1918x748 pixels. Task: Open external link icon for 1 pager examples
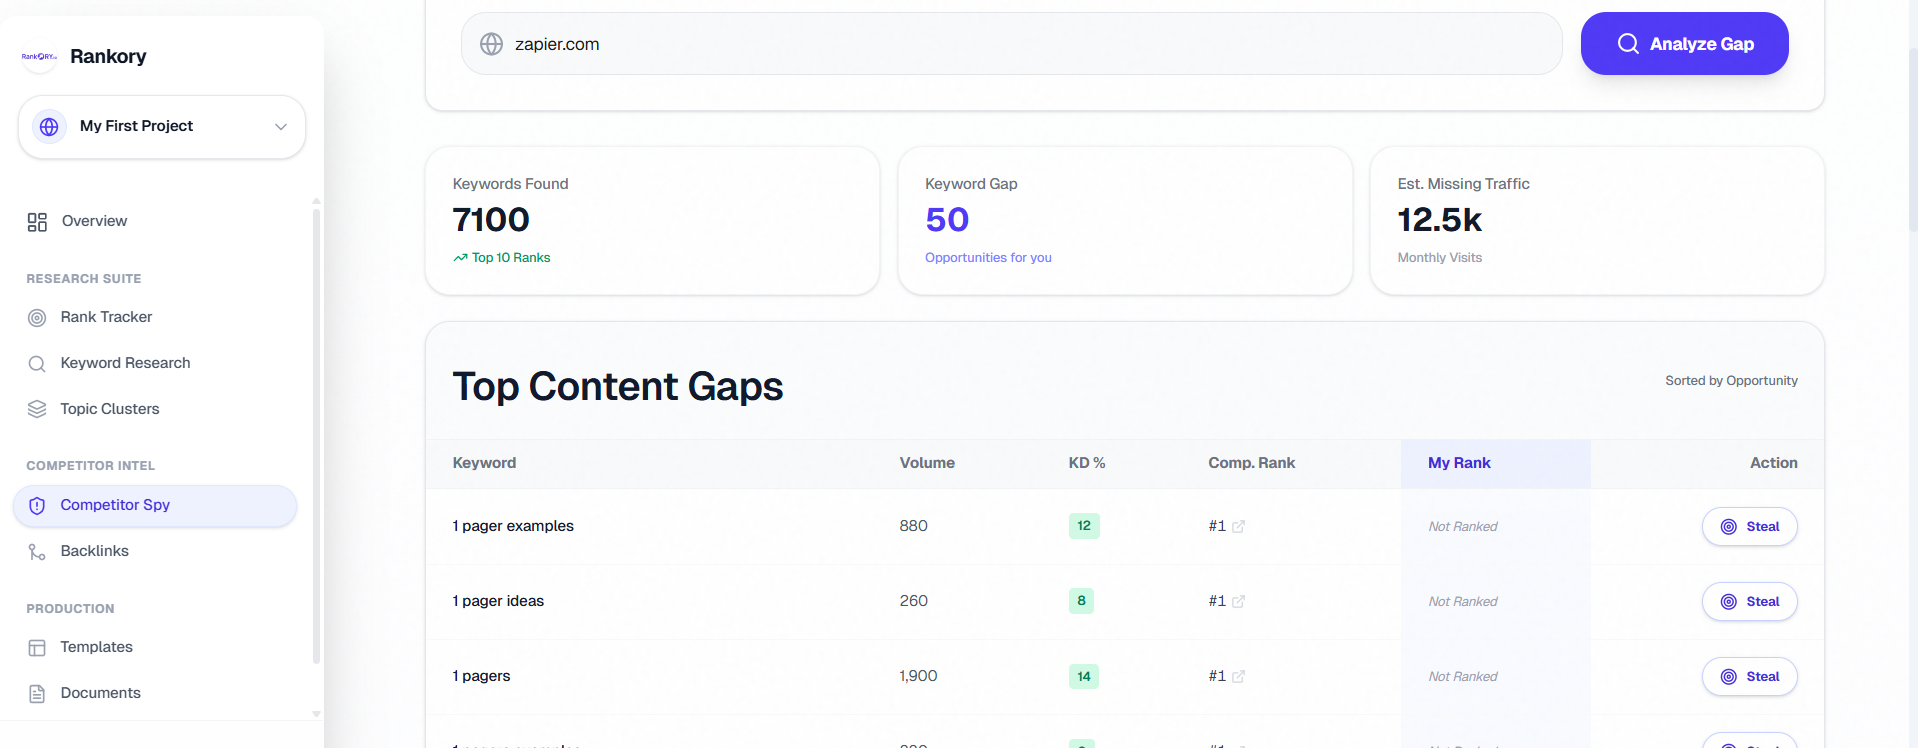coord(1238,527)
